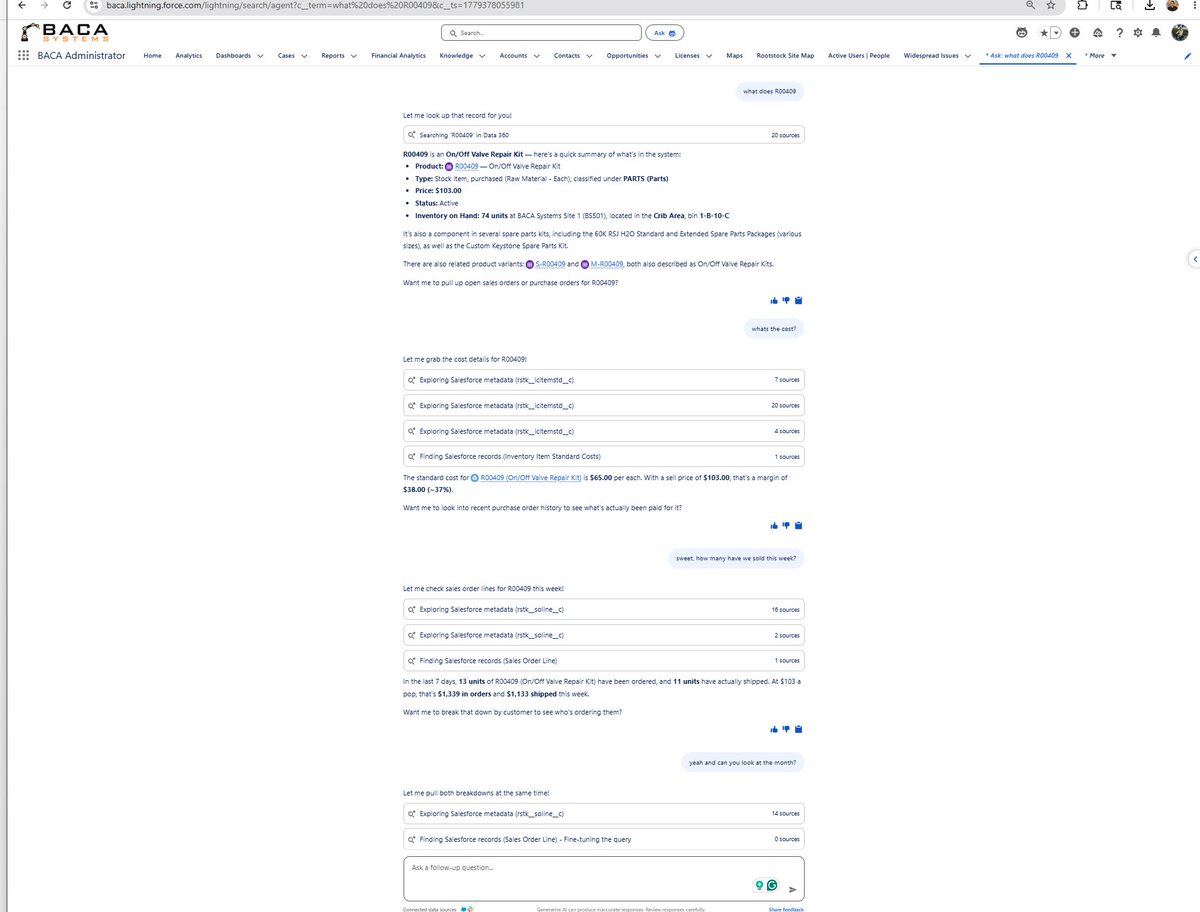Viewport: 1200px width, 912px height.
Task: Click Connected data sources icons
Action: pyautogui.click(x=468, y=909)
